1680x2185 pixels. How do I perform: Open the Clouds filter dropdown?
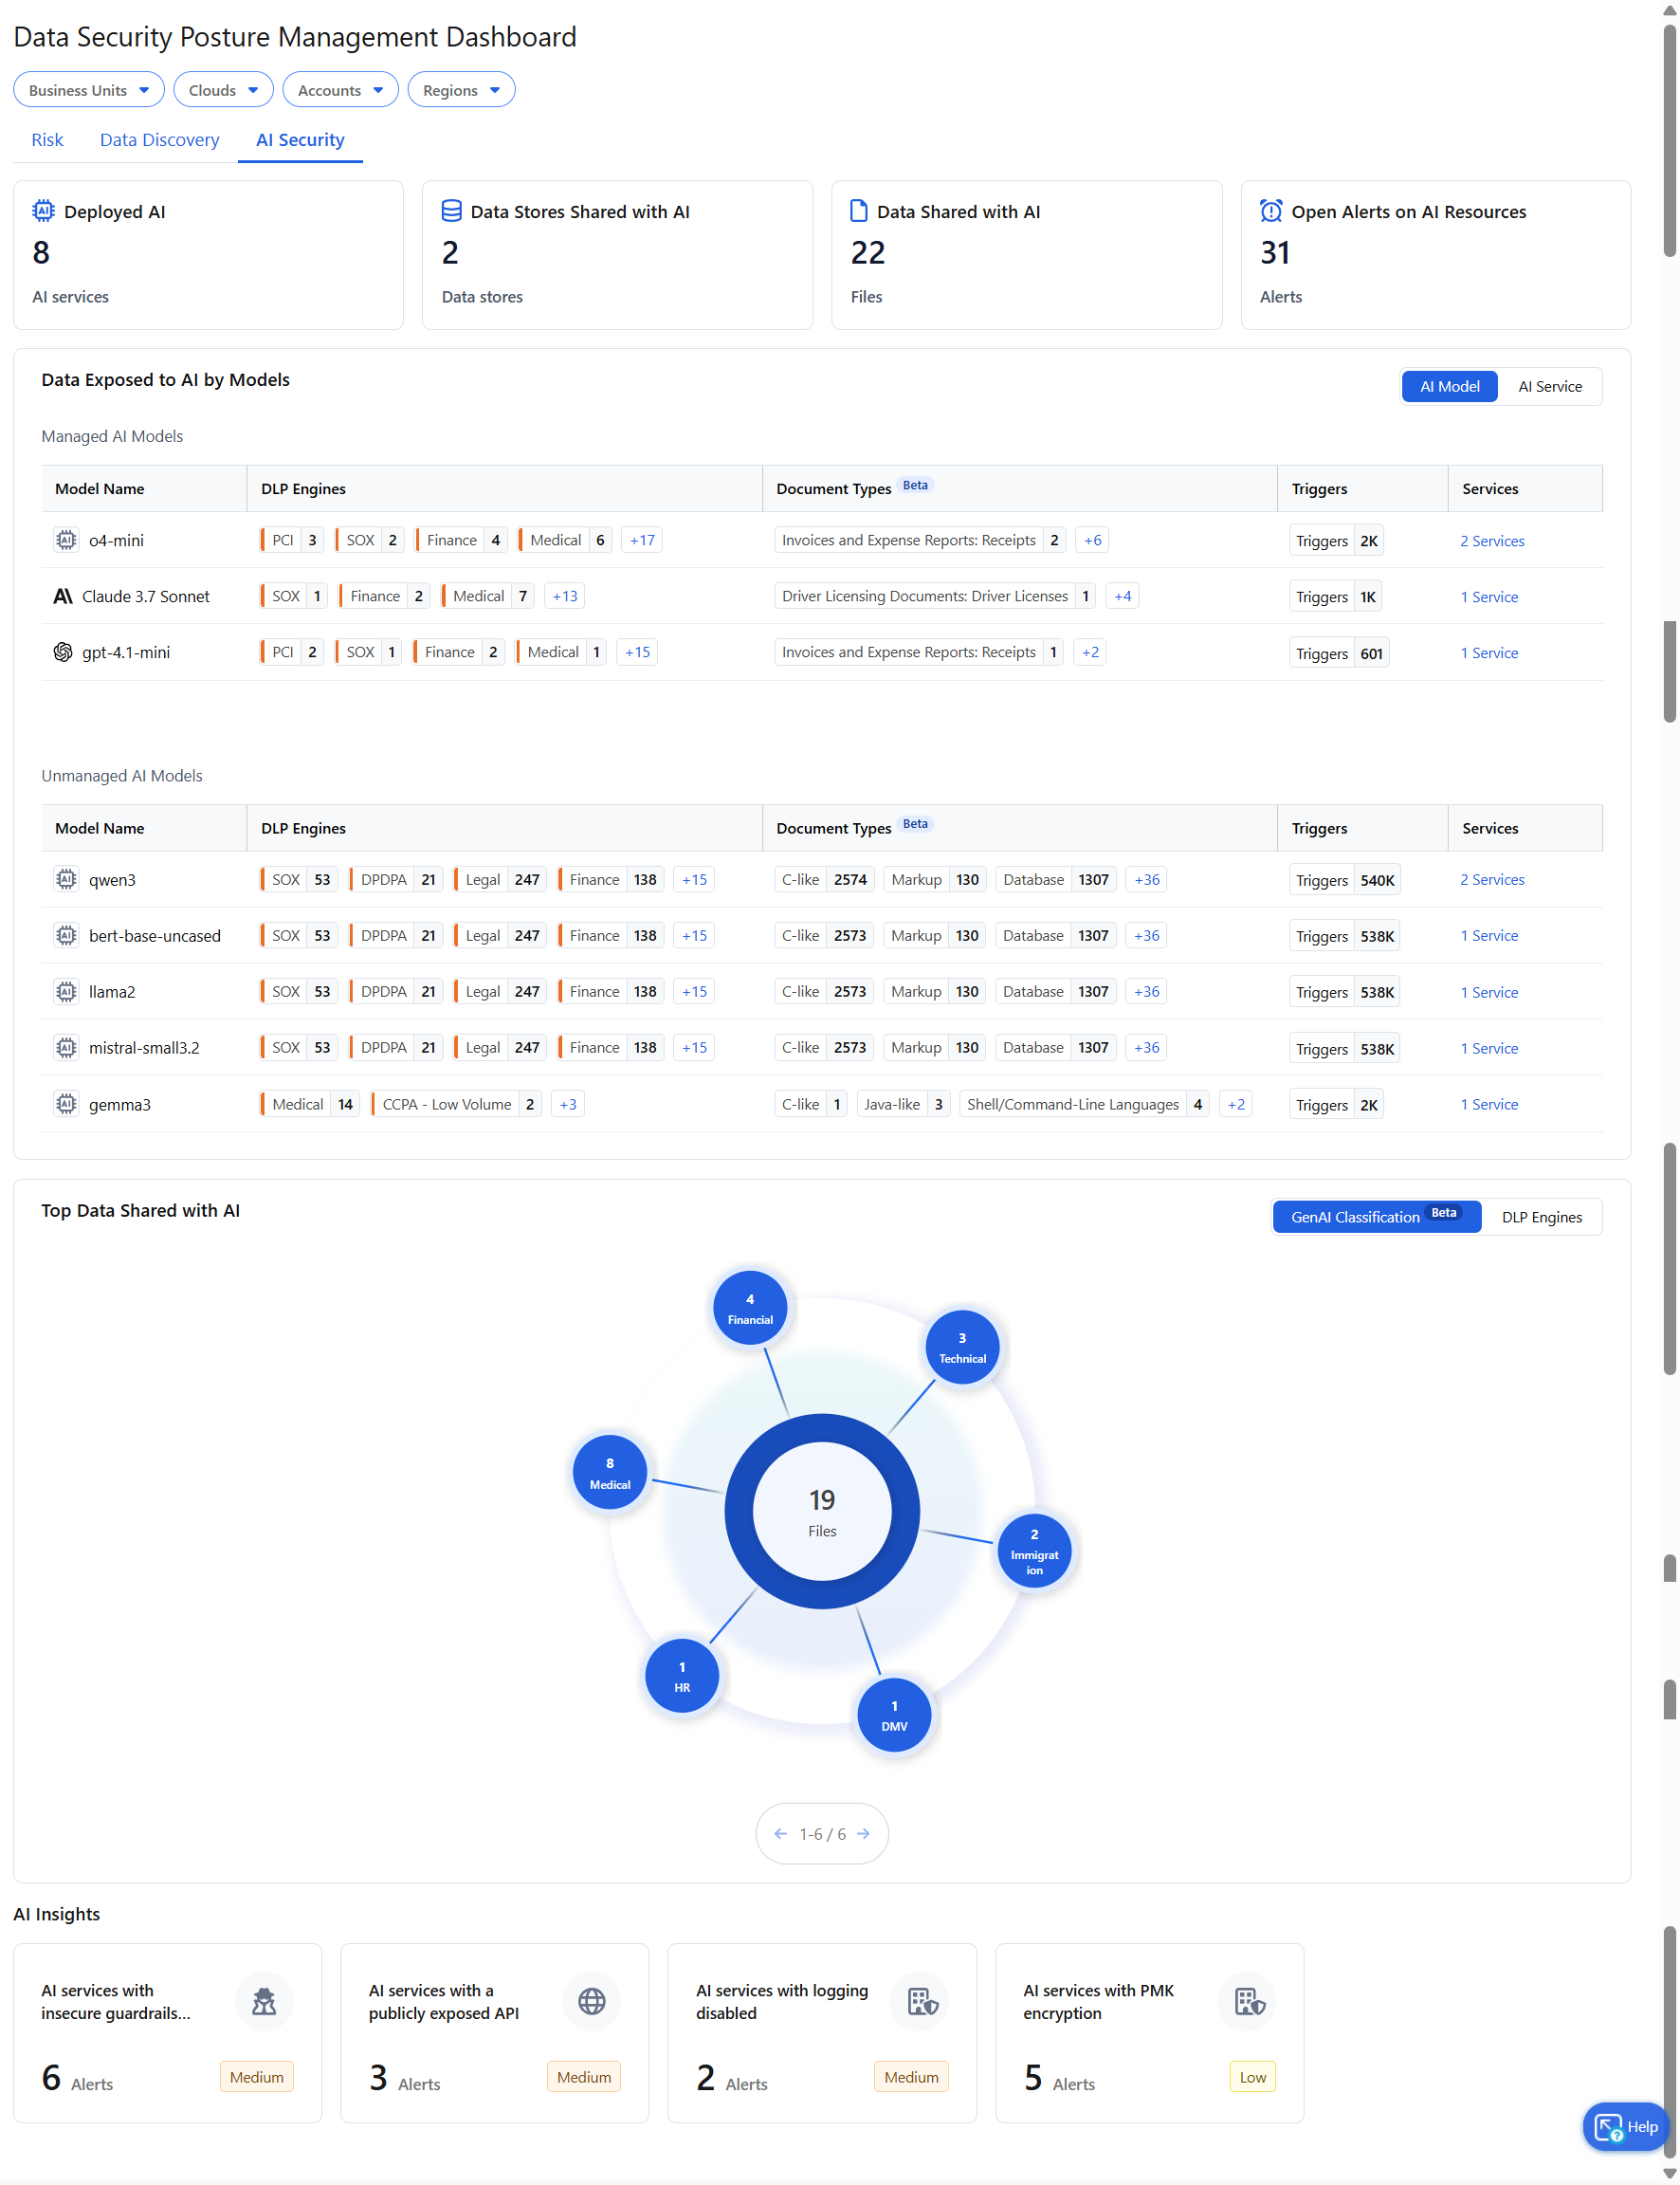click(x=222, y=89)
